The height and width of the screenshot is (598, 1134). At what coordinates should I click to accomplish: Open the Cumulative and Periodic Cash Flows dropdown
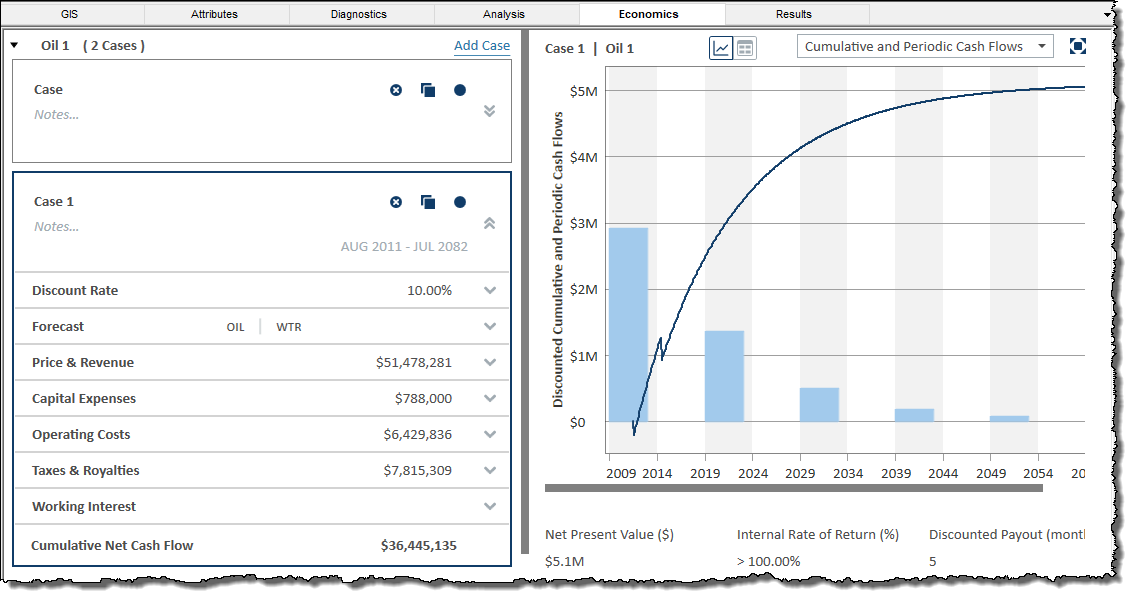pos(925,47)
